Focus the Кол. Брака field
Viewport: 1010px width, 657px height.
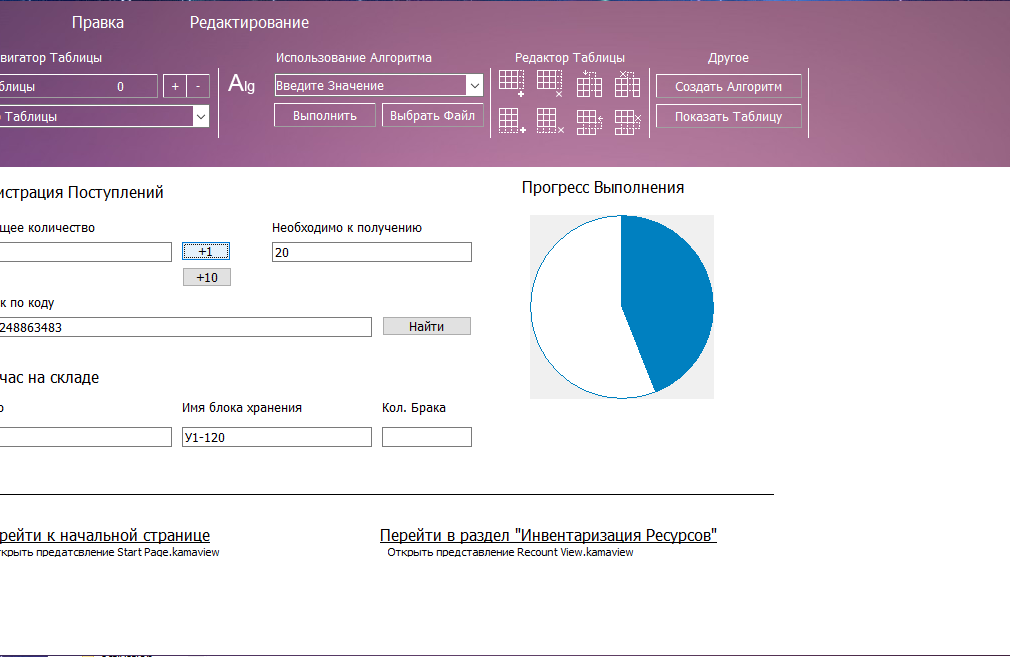click(x=426, y=437)
